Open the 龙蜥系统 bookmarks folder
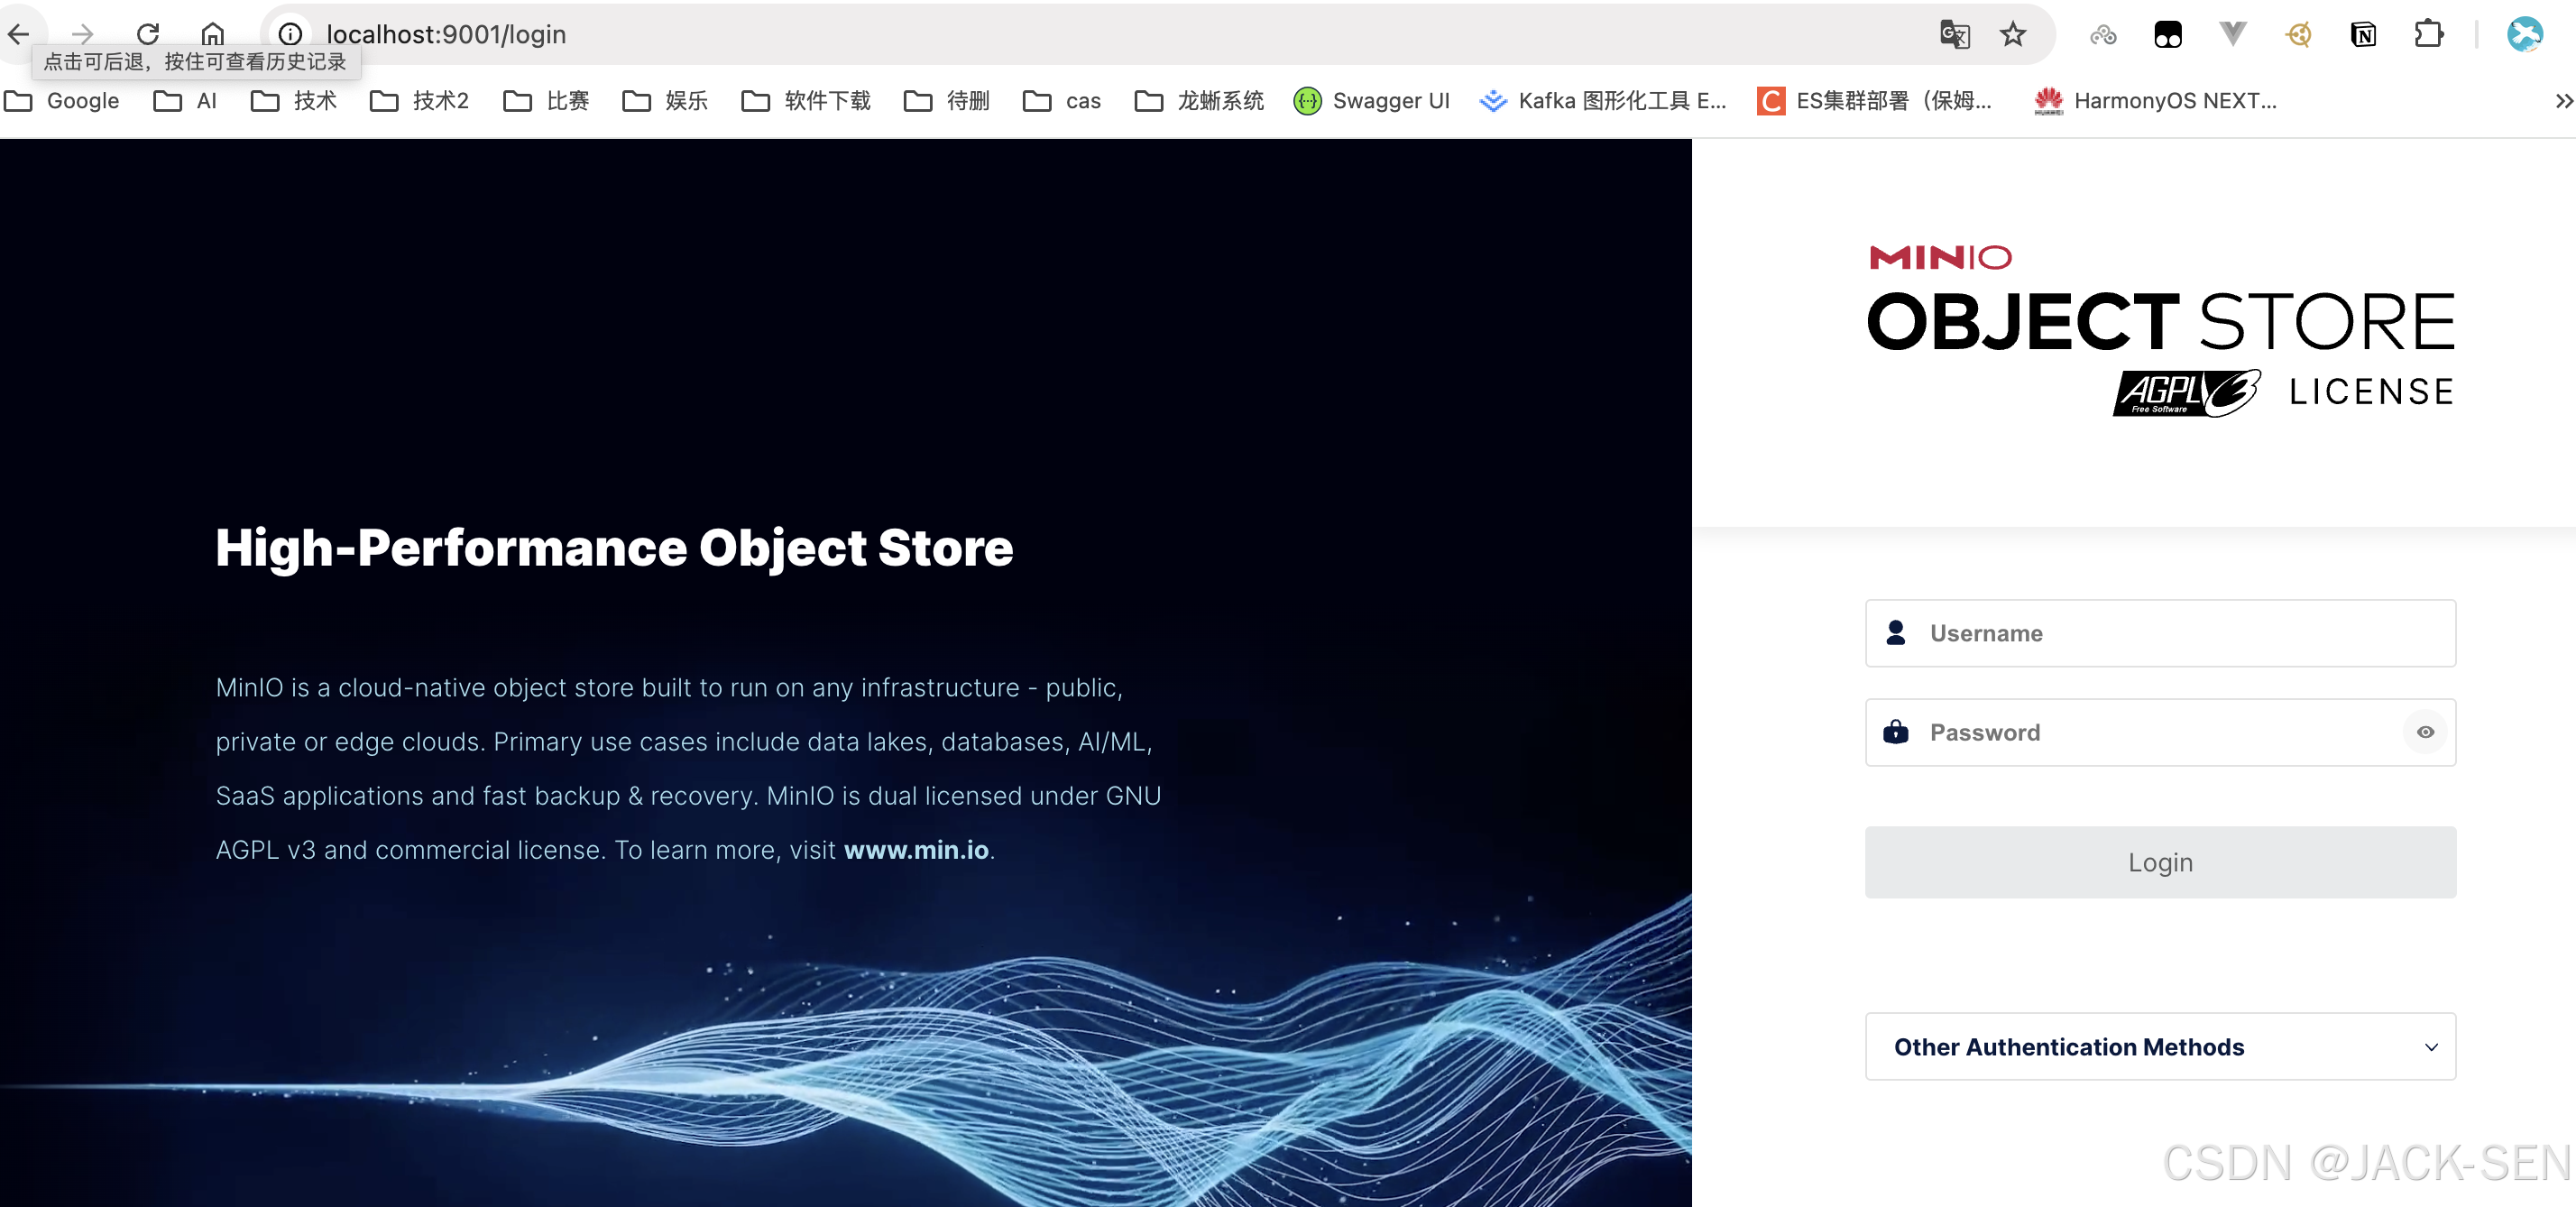This screenshot has width=2576, height=1207. 1199,101
